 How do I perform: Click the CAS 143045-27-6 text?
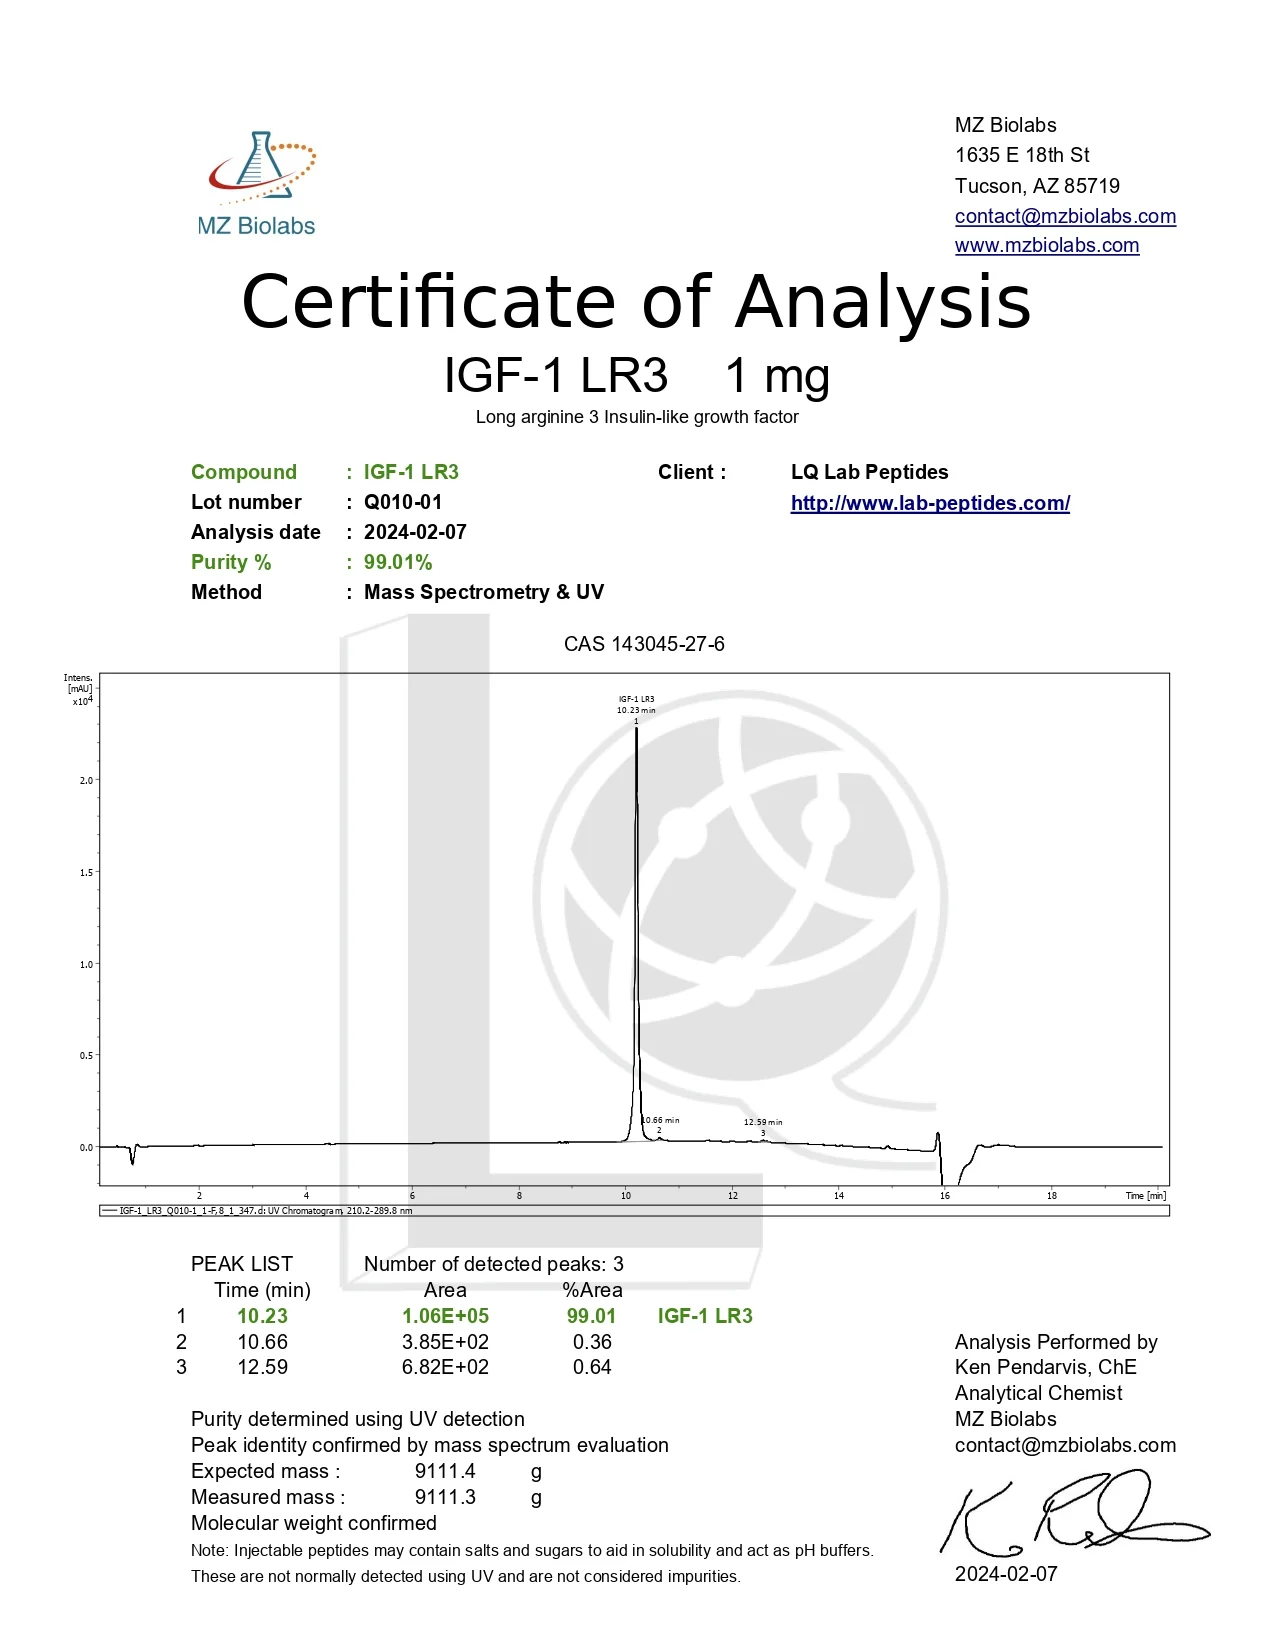644,644
